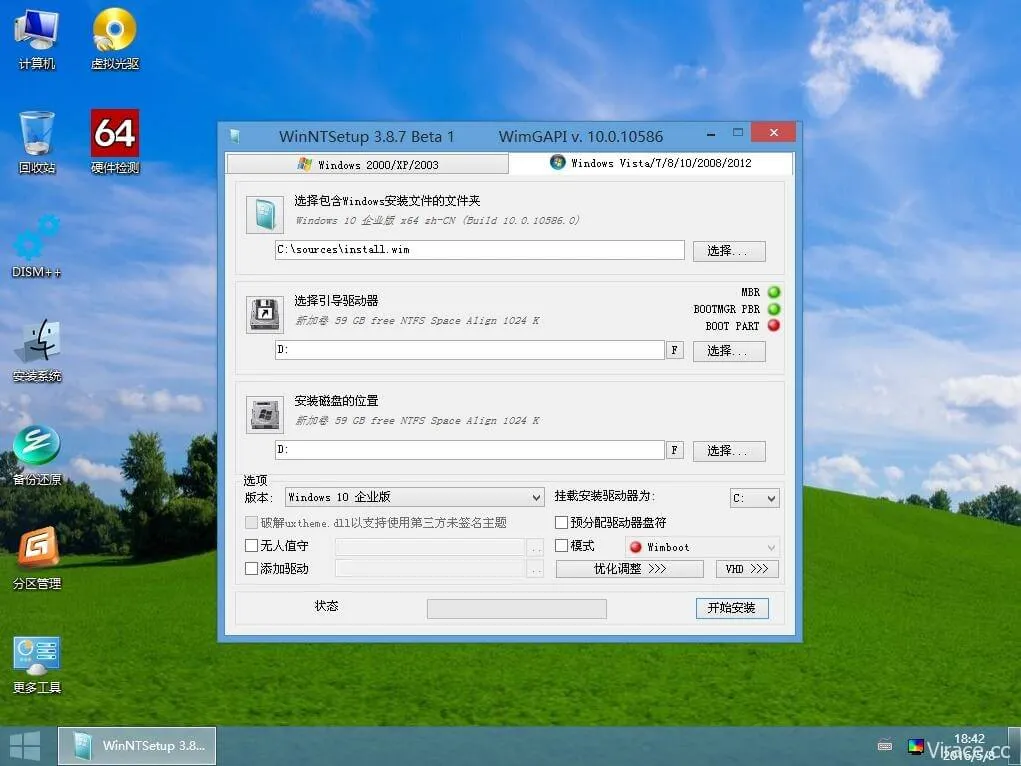The width and height of the screenshot is (1021, 766).
Task: Open the Windows Start button
Action: 25,746
